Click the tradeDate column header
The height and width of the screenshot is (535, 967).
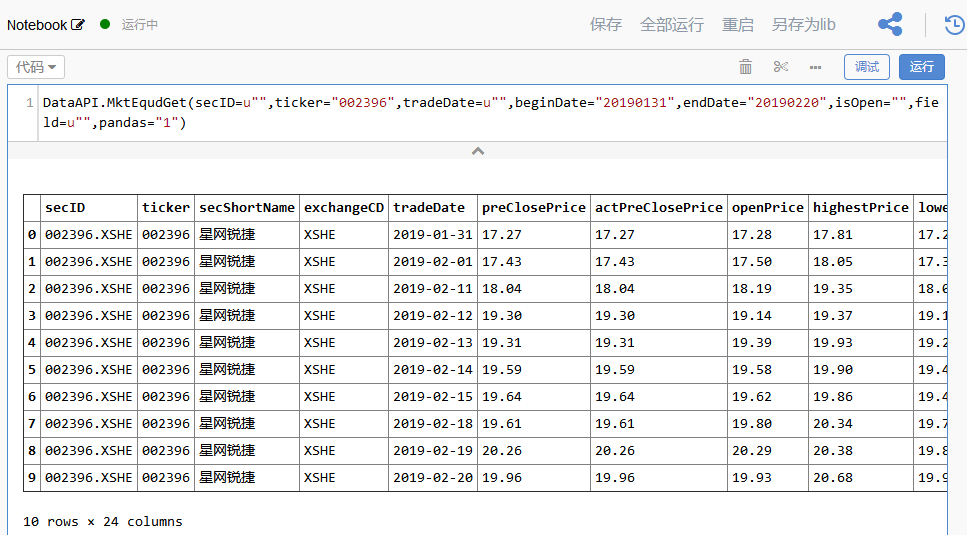pos(432,208)
